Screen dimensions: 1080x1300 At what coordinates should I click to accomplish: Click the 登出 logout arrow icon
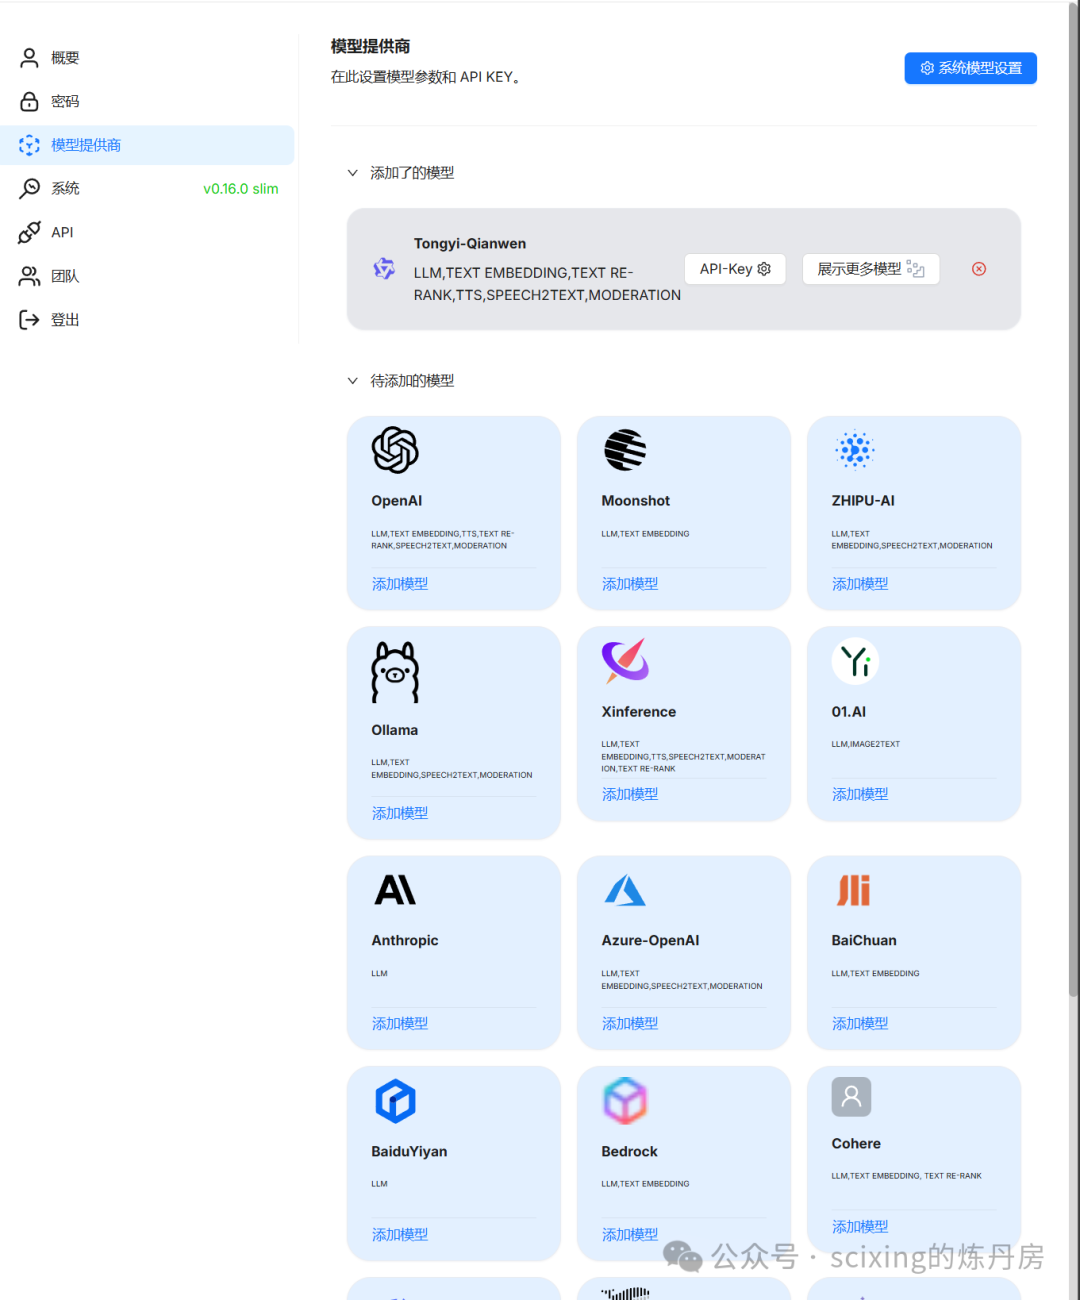pyautogui.click(x=30, y=320)
